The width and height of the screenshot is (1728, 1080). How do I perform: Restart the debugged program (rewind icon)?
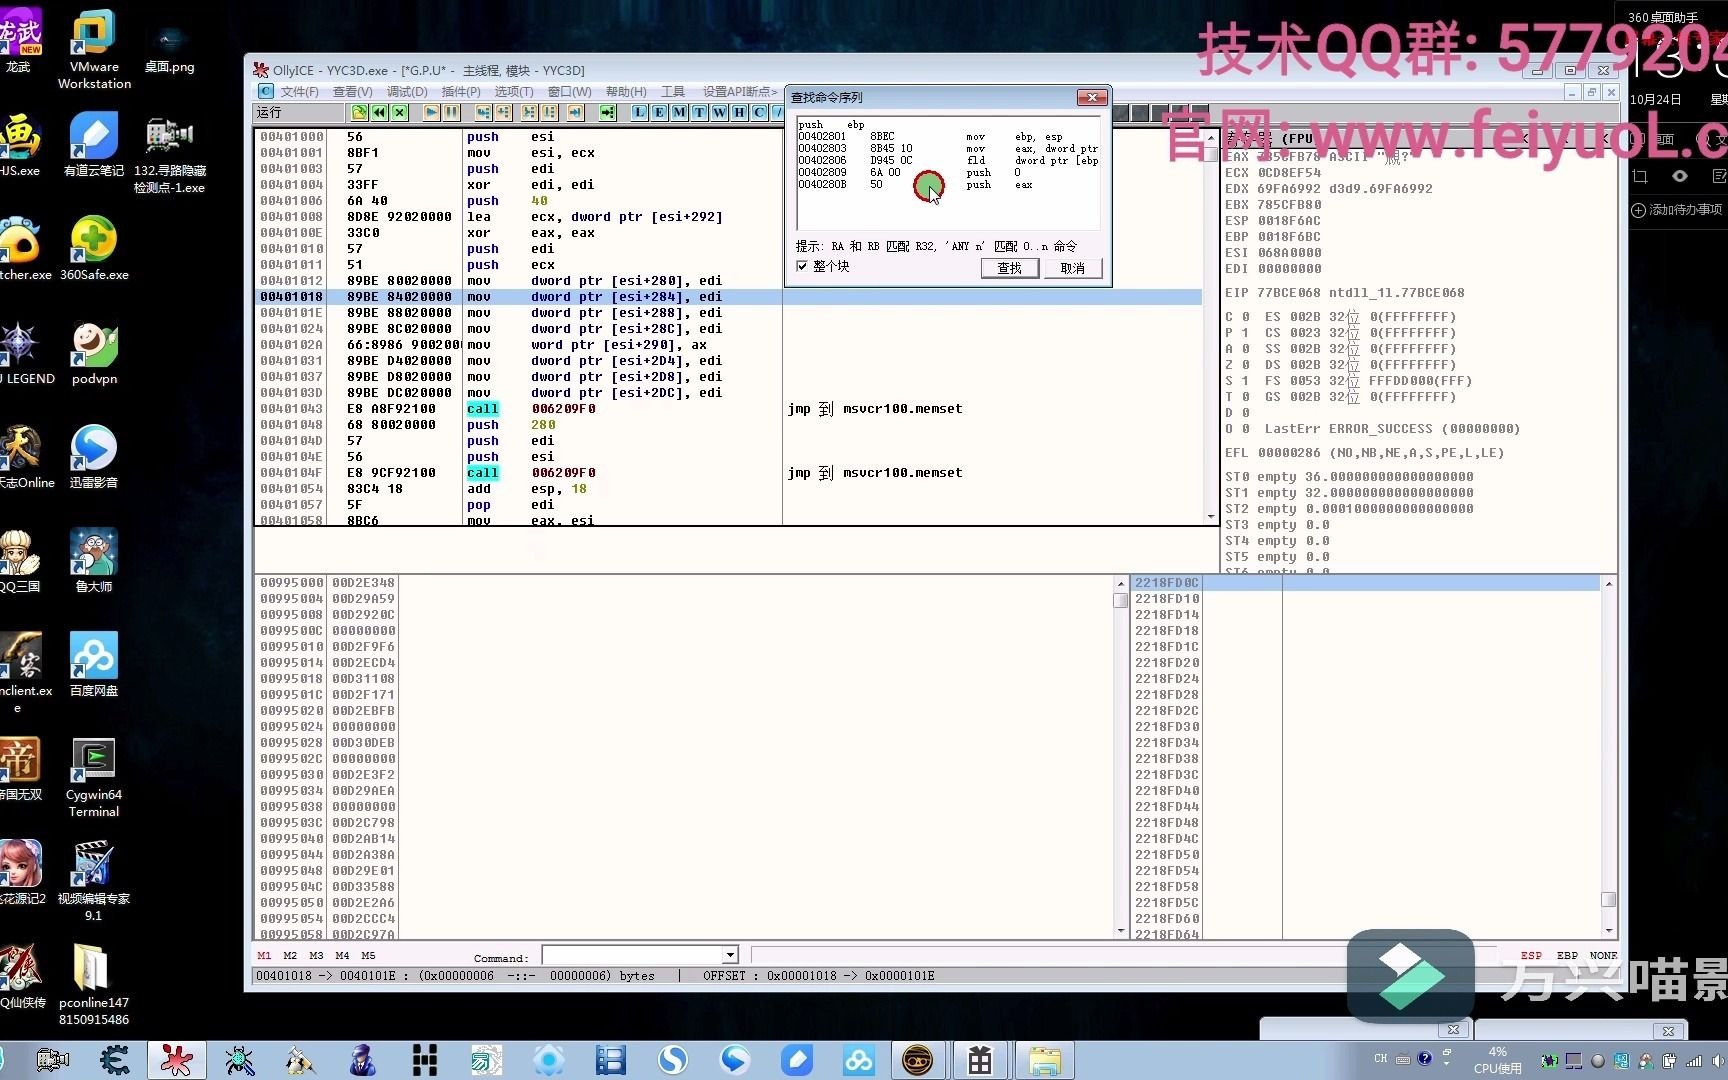coord(379,112)
